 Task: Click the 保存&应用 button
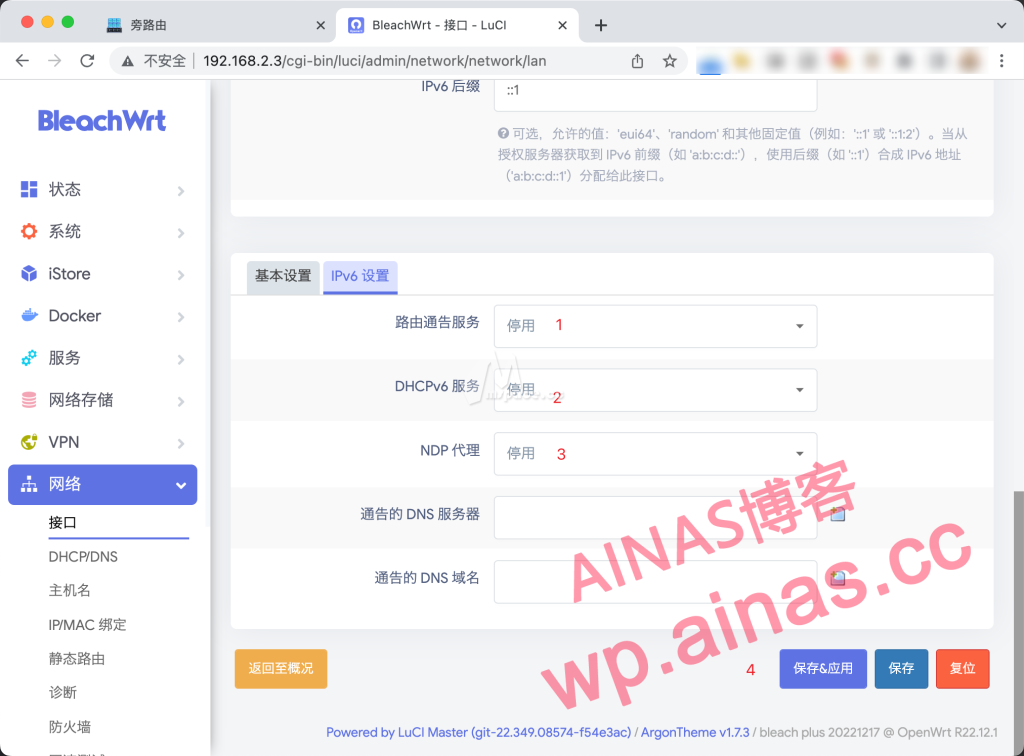(x=823, y=669)
